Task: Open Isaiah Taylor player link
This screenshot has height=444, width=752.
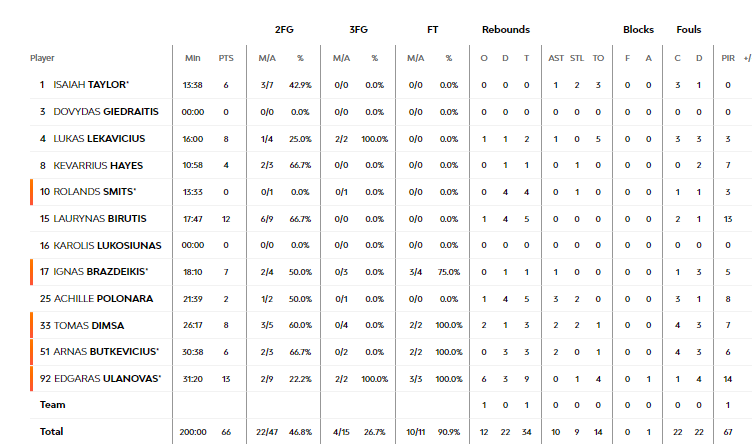Action: 91,85
